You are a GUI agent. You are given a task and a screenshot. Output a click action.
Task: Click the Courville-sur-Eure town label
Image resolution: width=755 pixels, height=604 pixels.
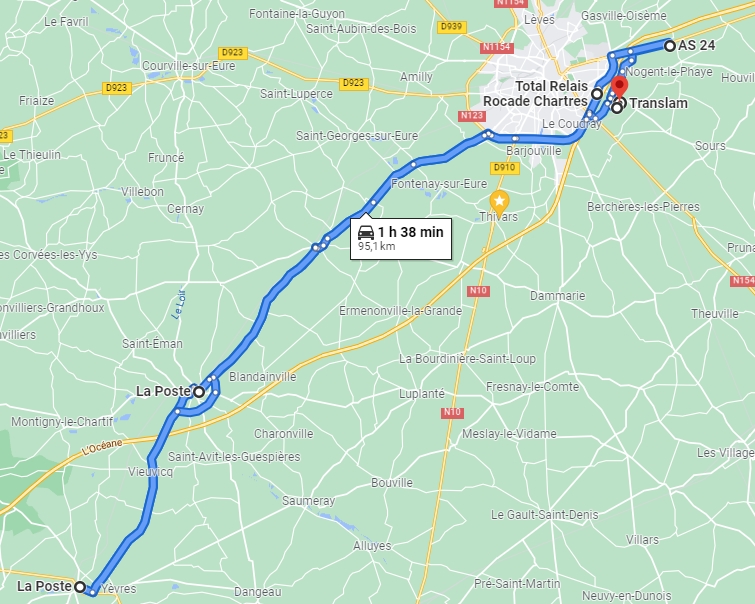(x=188, y=66)
